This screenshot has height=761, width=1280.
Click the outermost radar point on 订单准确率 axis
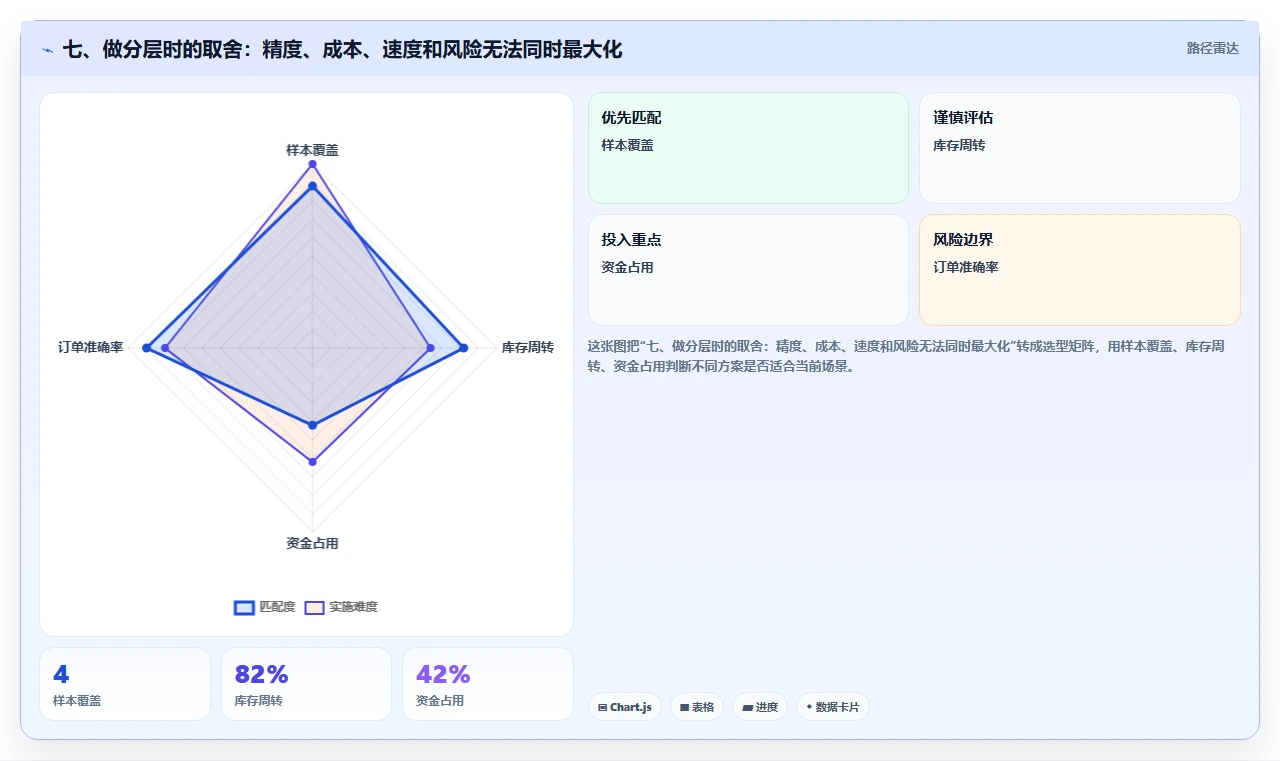coord(146,348)
